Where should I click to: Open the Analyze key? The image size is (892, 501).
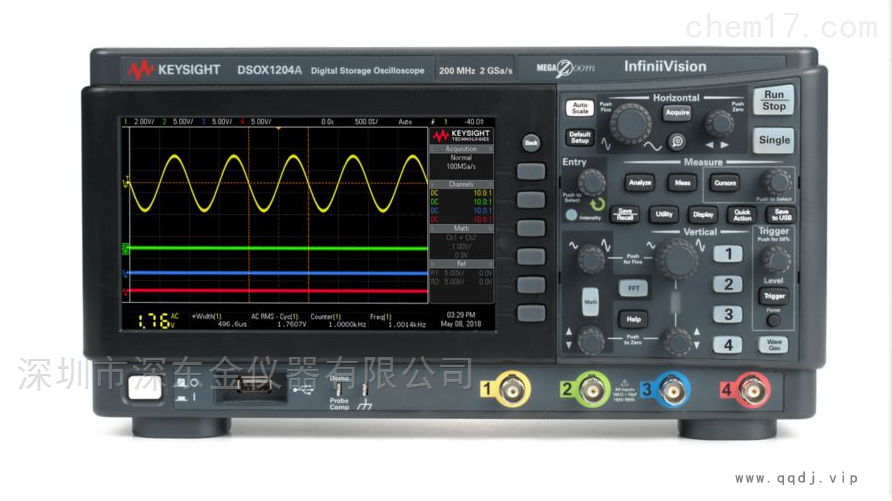click(639, 183)
